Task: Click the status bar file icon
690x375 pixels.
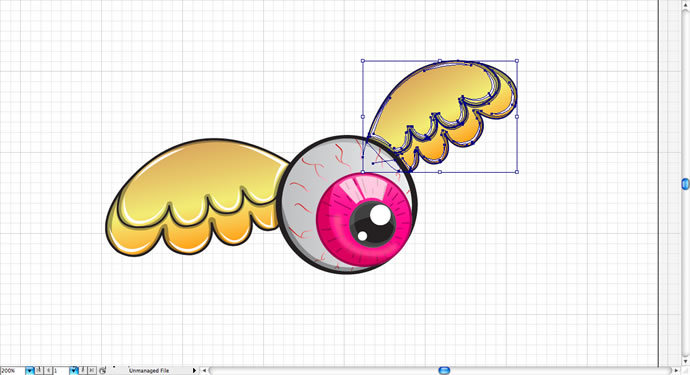Action: click(x=103, y=371)
